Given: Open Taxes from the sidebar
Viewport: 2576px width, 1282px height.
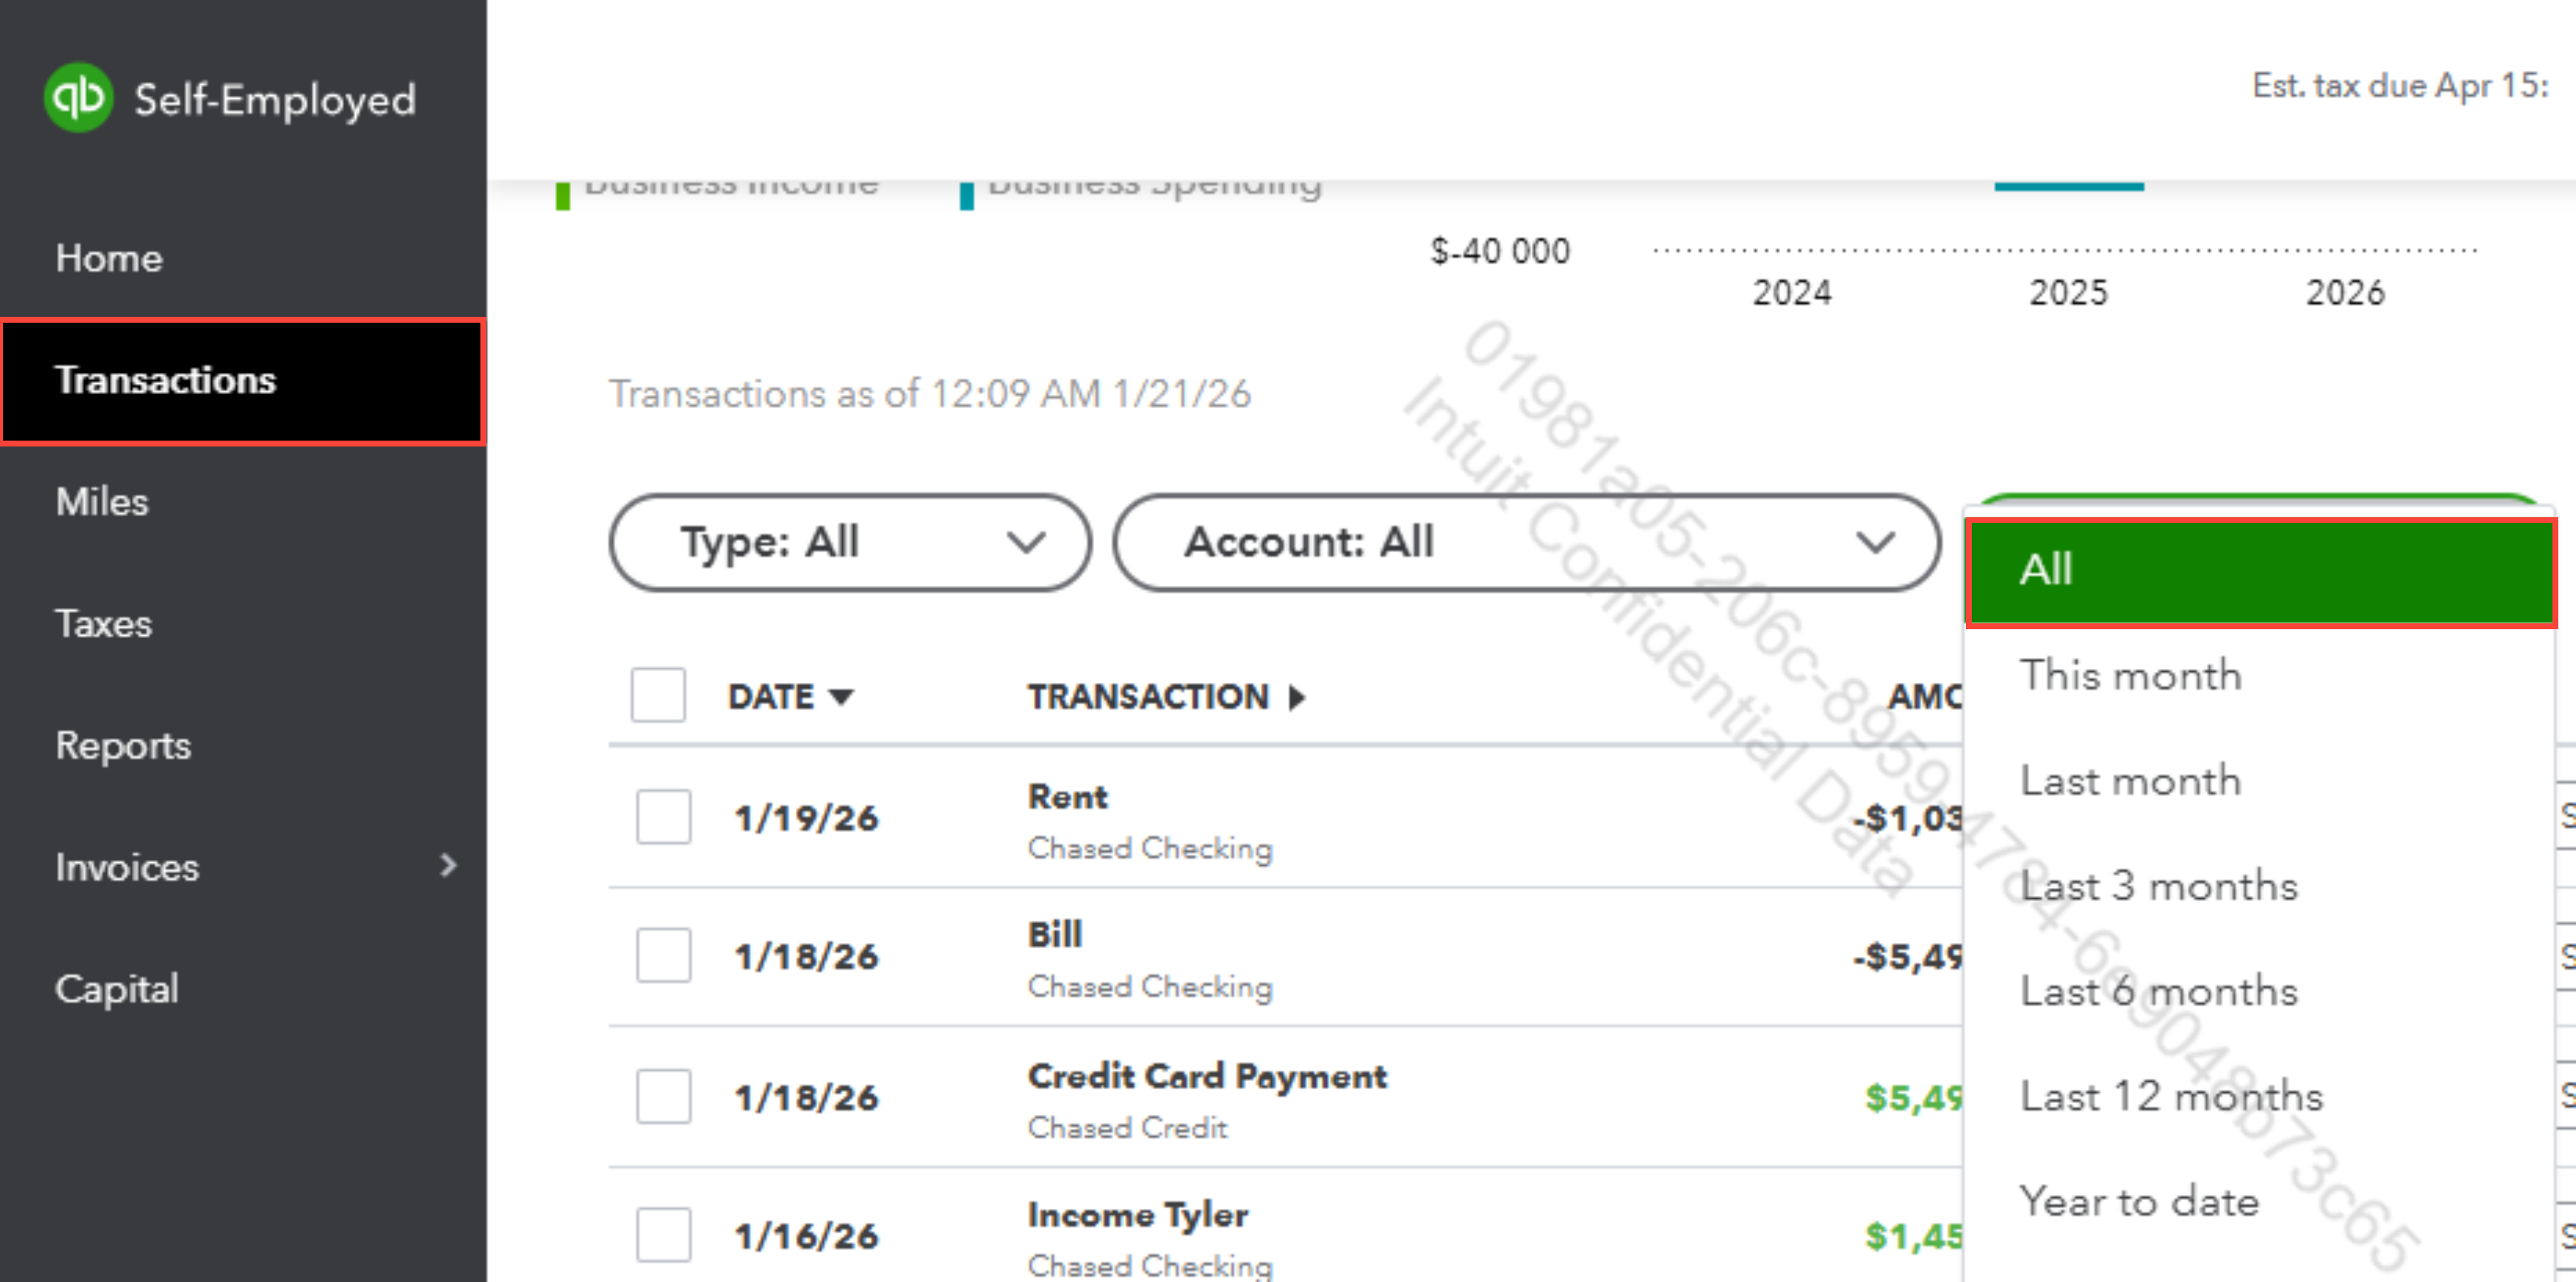Looking at the screenshot, I should 104,624.
